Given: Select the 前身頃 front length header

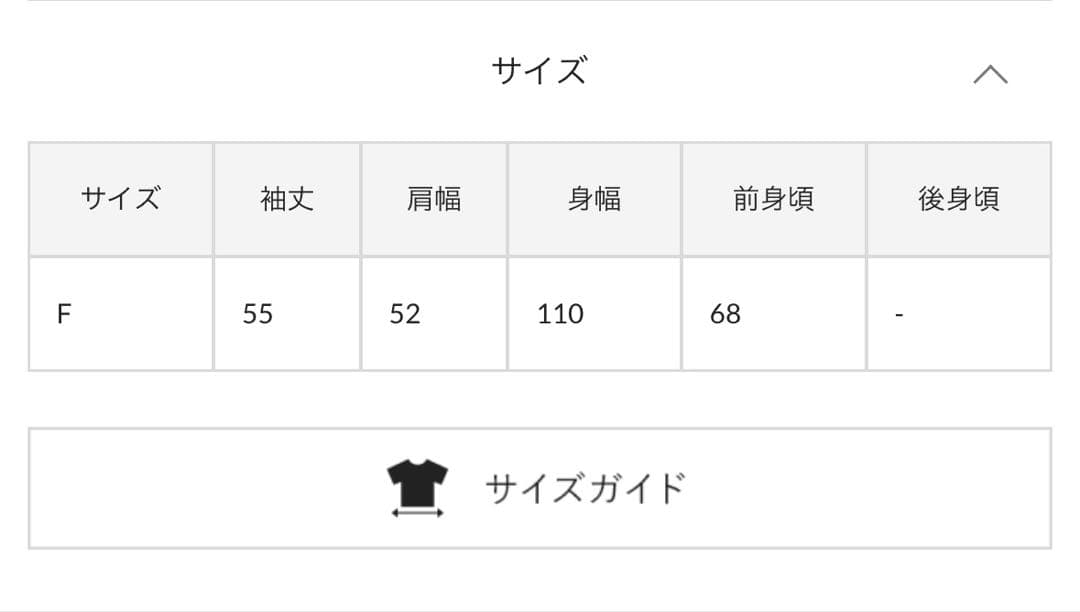Looking at the screenshot, I should point(772,198).
